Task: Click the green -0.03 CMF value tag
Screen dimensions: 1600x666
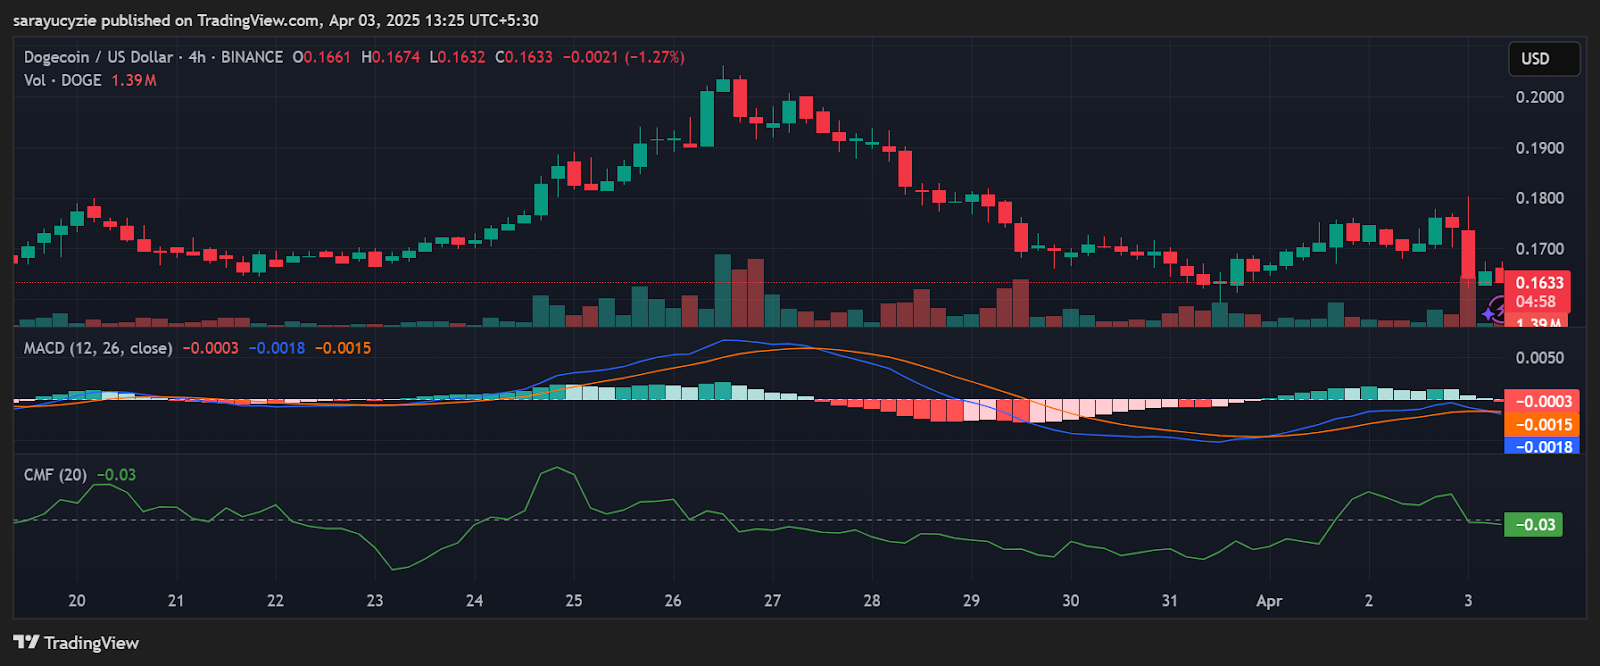Action: tap(1534, 525)
